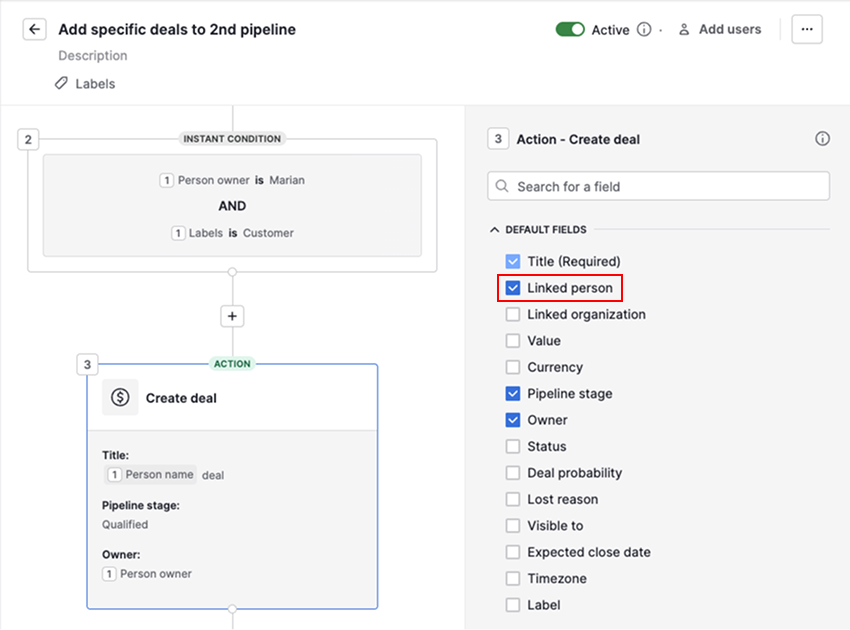Toggle the Active automation switch
This screenshot has width=850, height=630.
(x=570, y=30)
